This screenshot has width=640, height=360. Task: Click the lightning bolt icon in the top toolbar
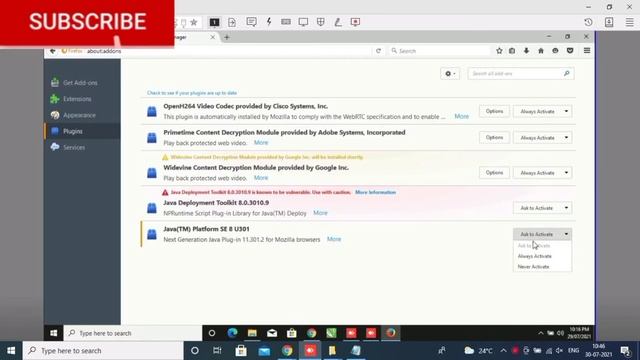(x=269, y=22)
